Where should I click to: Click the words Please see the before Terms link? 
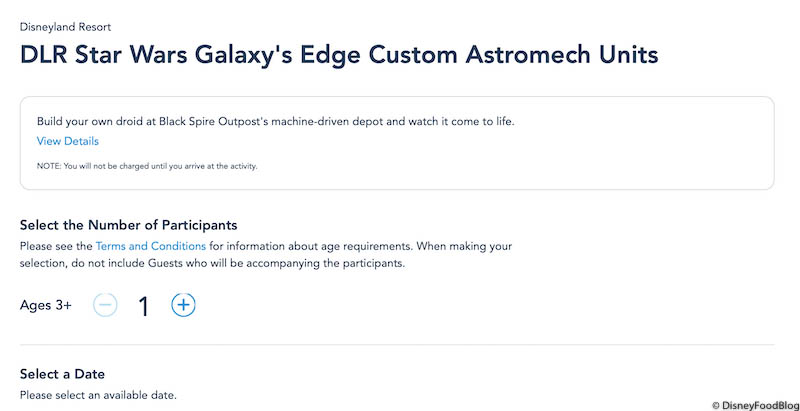pyautogui.click(x=56, y=246)
